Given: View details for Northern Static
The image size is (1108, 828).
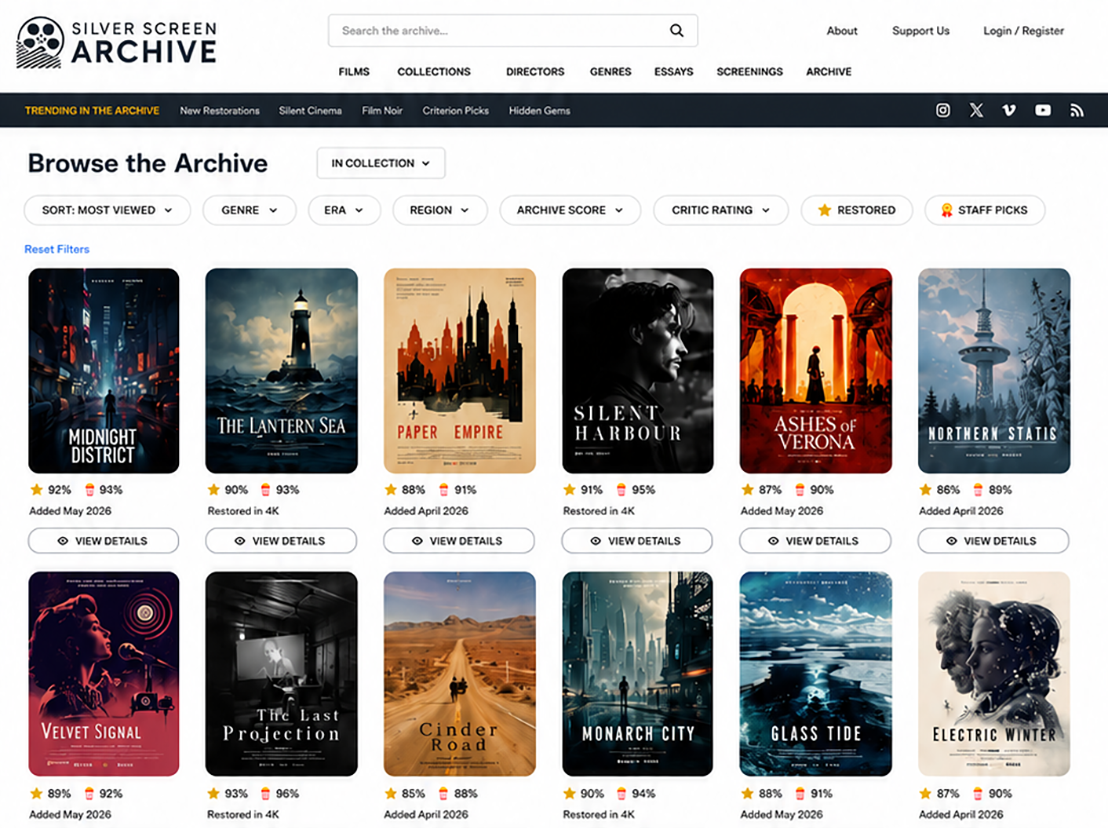Looking at the screenshot, I should pos(993,540).
